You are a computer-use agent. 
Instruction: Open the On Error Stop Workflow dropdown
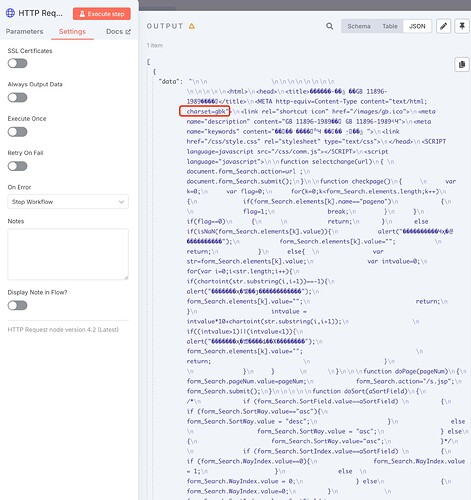(x=68, y=202)
